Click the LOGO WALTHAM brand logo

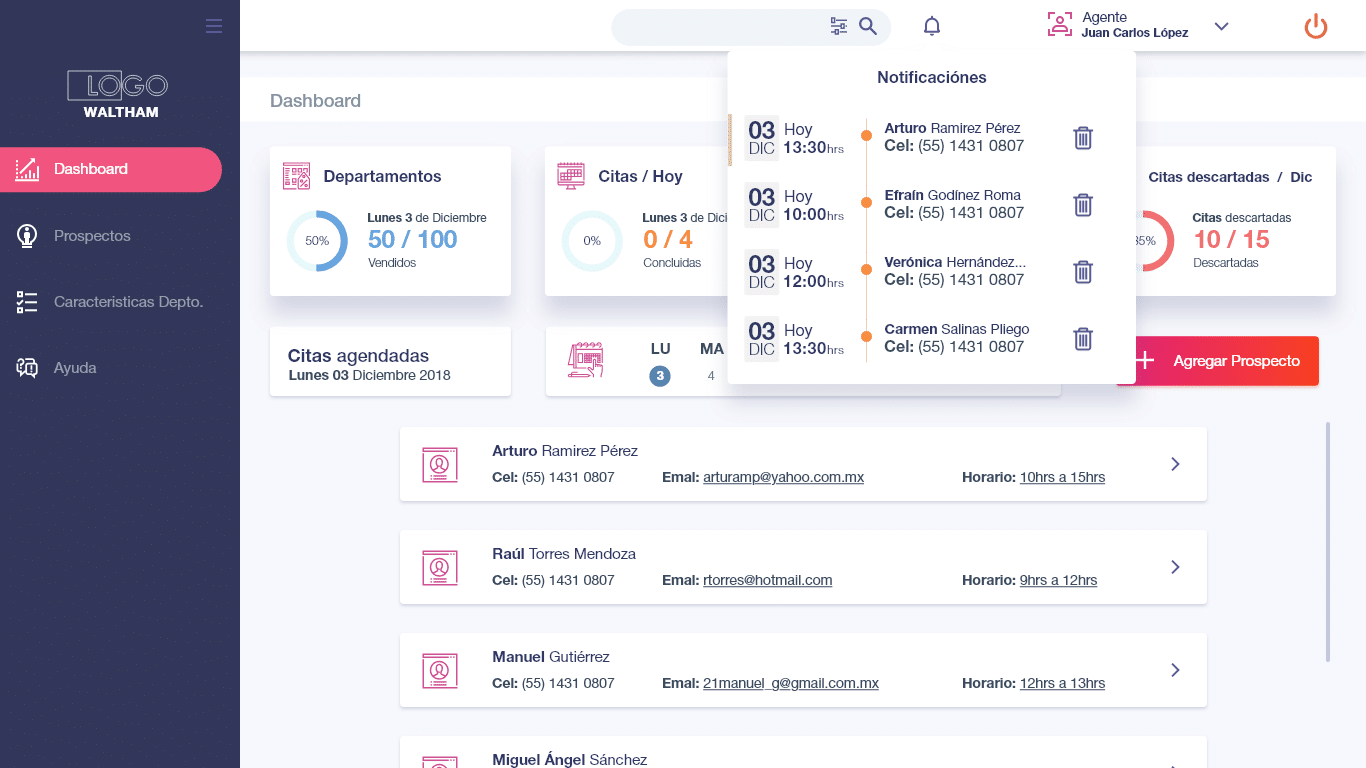coord(119,93)
